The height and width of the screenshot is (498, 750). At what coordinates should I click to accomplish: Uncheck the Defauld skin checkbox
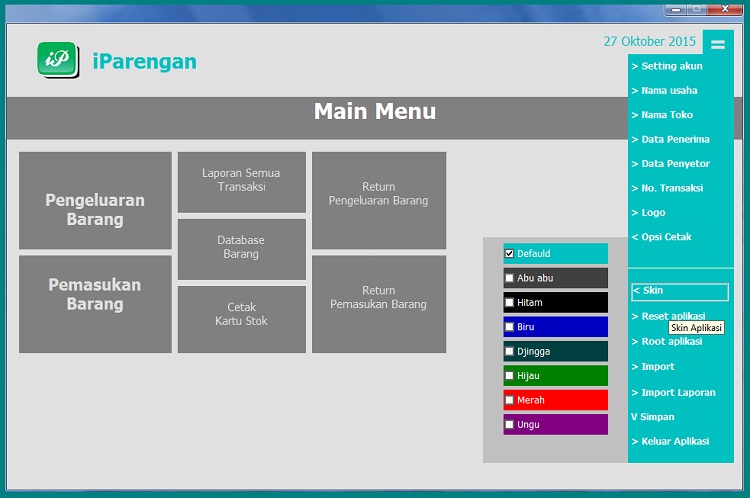click(x=509, y=254)
